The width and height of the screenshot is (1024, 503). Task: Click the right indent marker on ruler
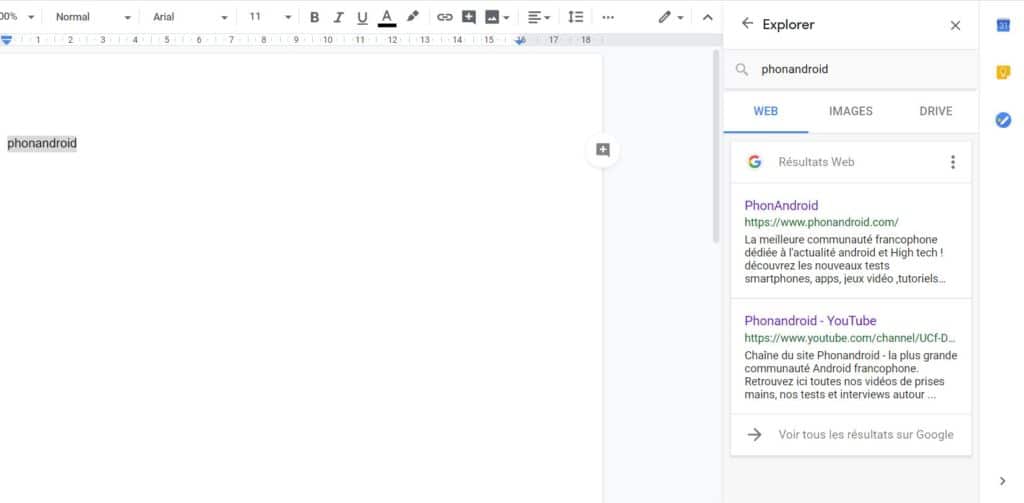point(520,41)
